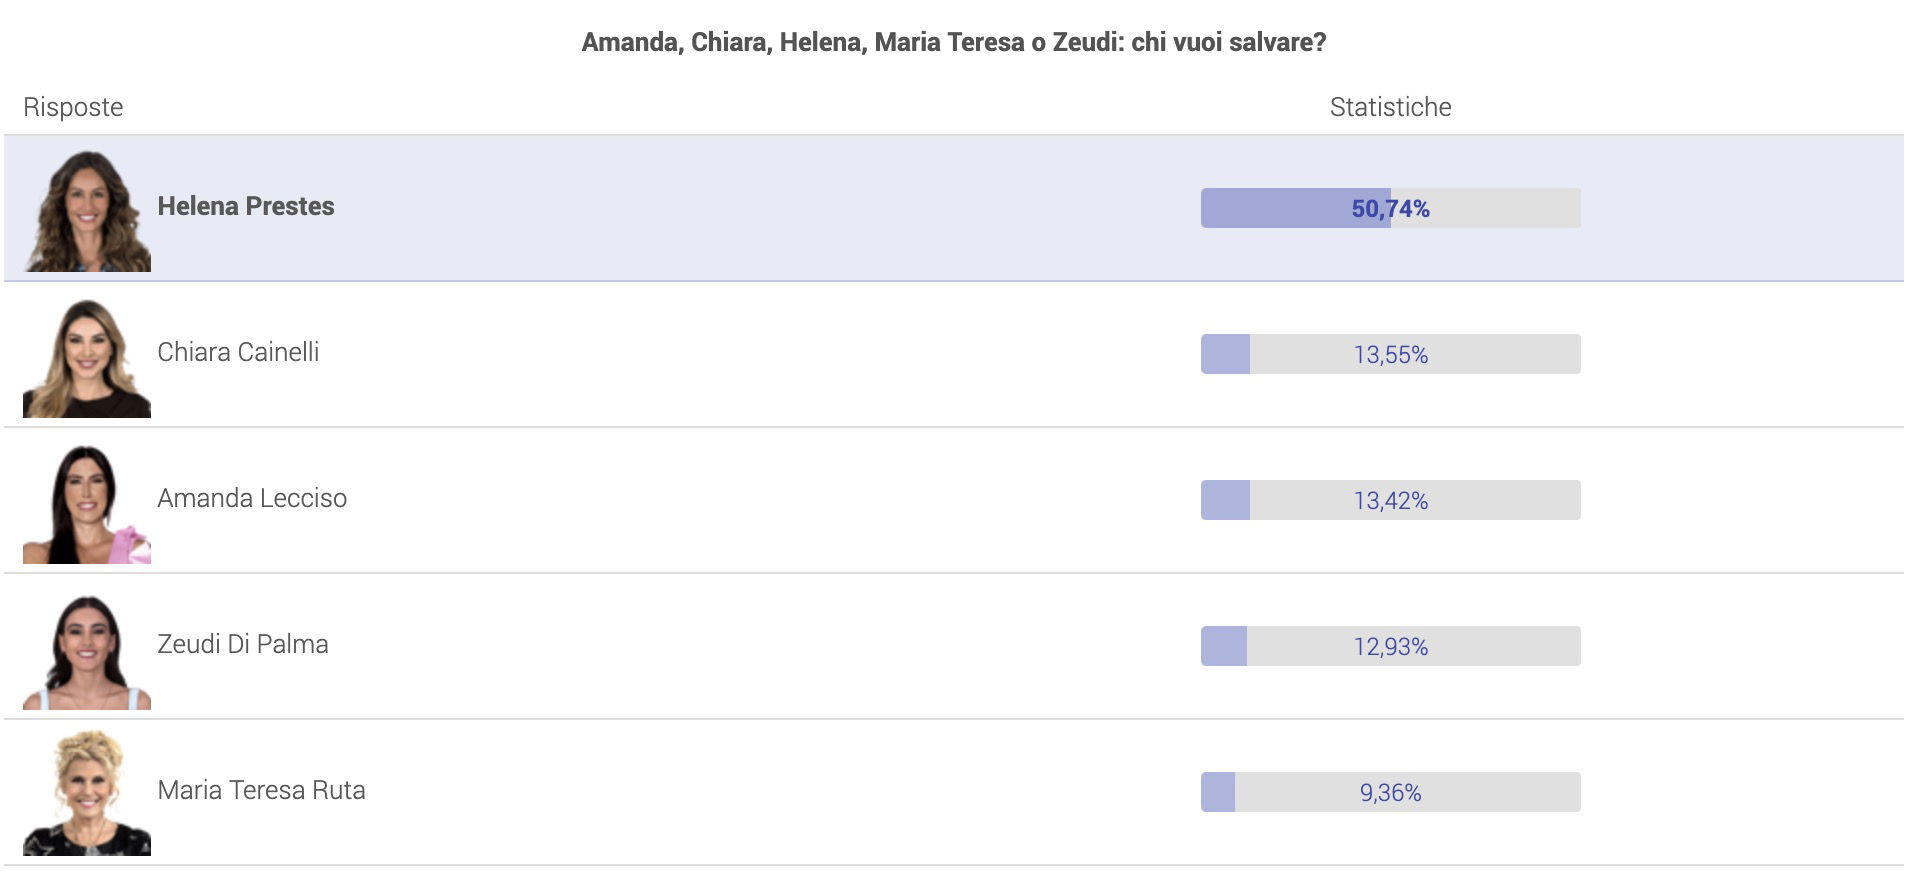1912x872 pixels.
Task: Click Chiara Cainelli contestant photo
Action: (x=87, y=357)
